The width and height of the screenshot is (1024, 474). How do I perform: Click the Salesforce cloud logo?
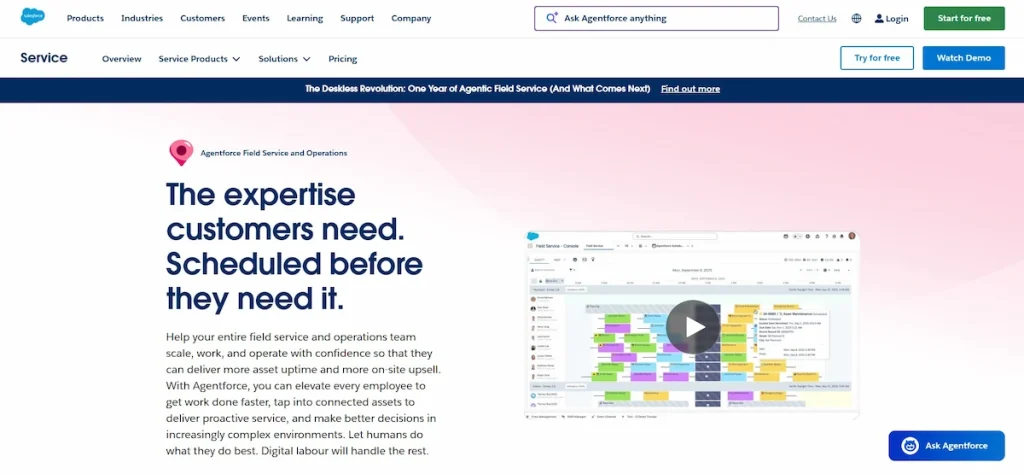(33, 16)
